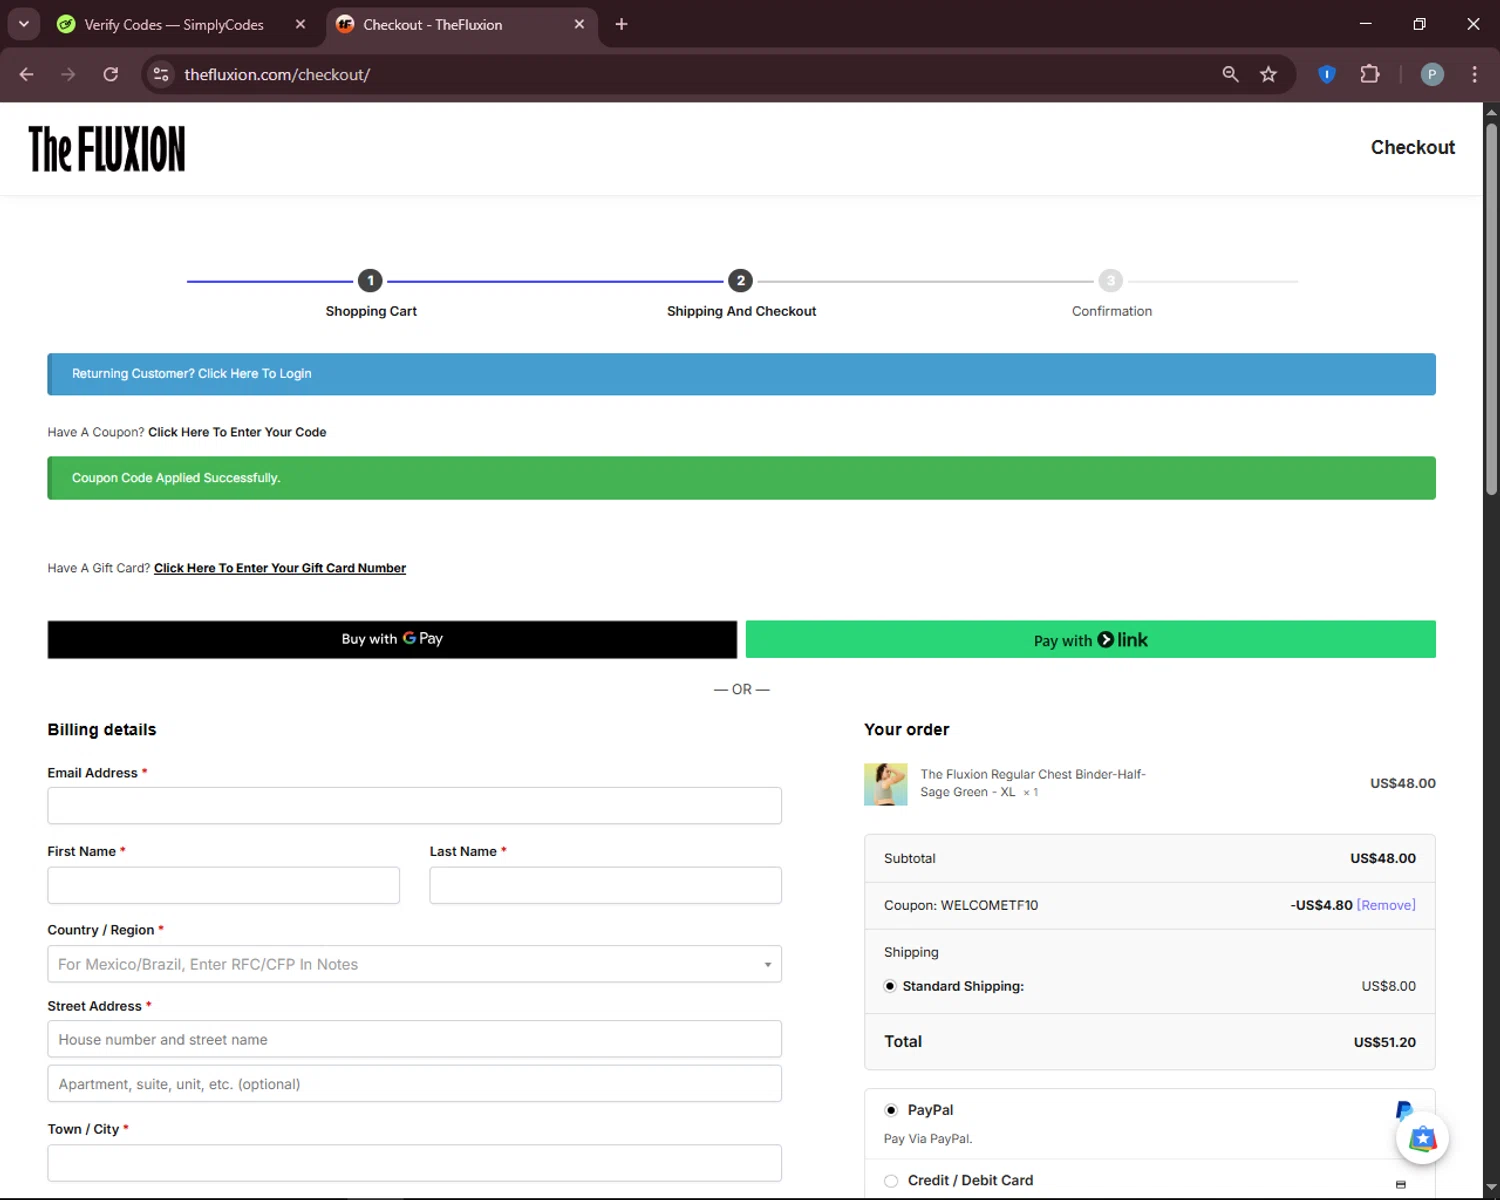Open Chrome three-dot menu
The width and height of the screenshot is (1500, 1200).
click(x=1474, y=74)
